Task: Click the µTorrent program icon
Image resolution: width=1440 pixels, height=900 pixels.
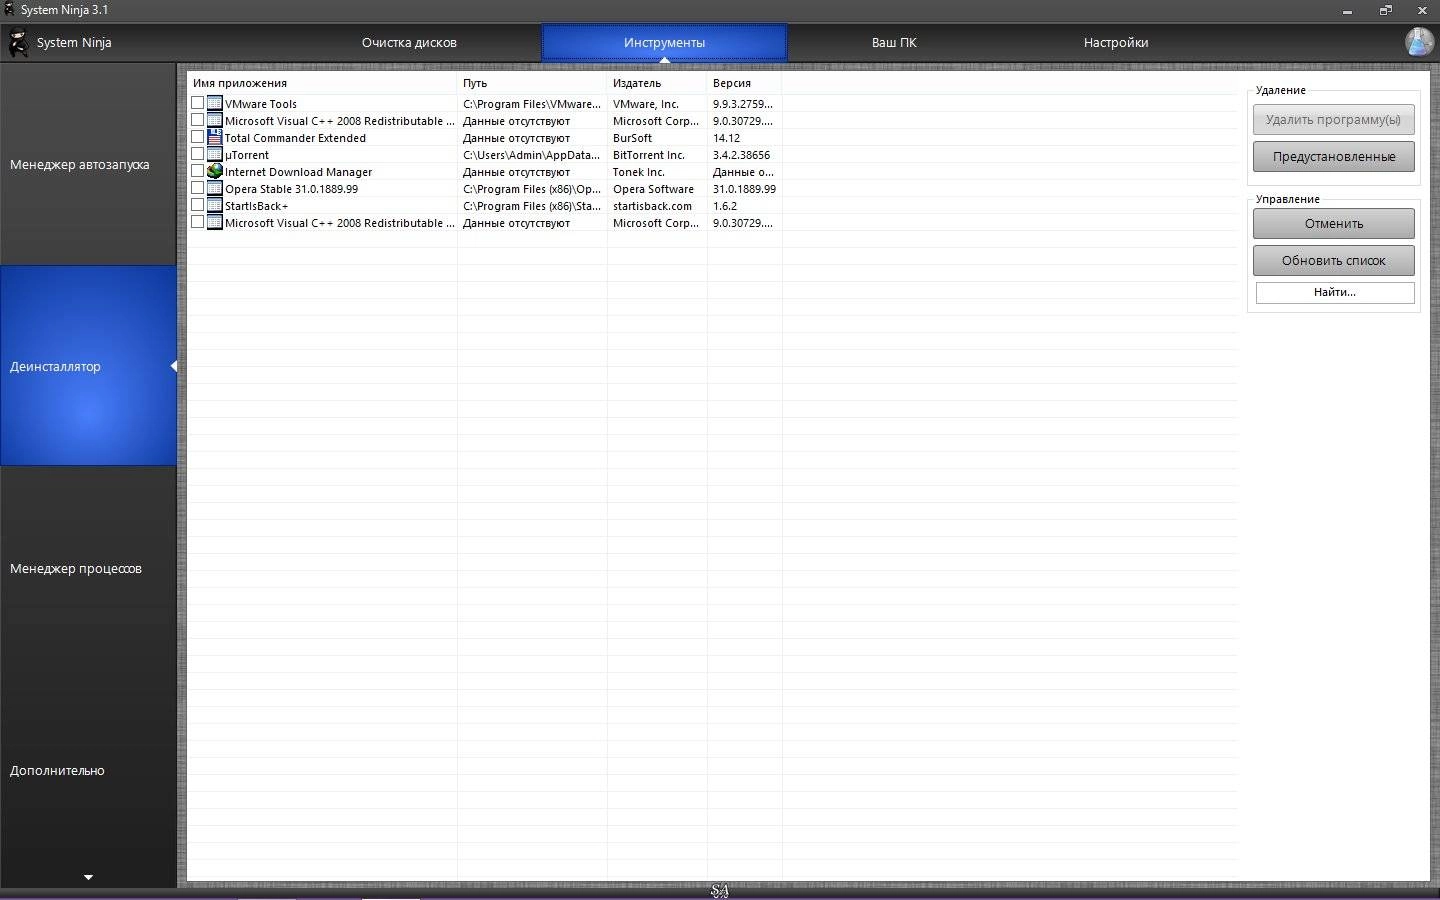Action: pos(214,154)
